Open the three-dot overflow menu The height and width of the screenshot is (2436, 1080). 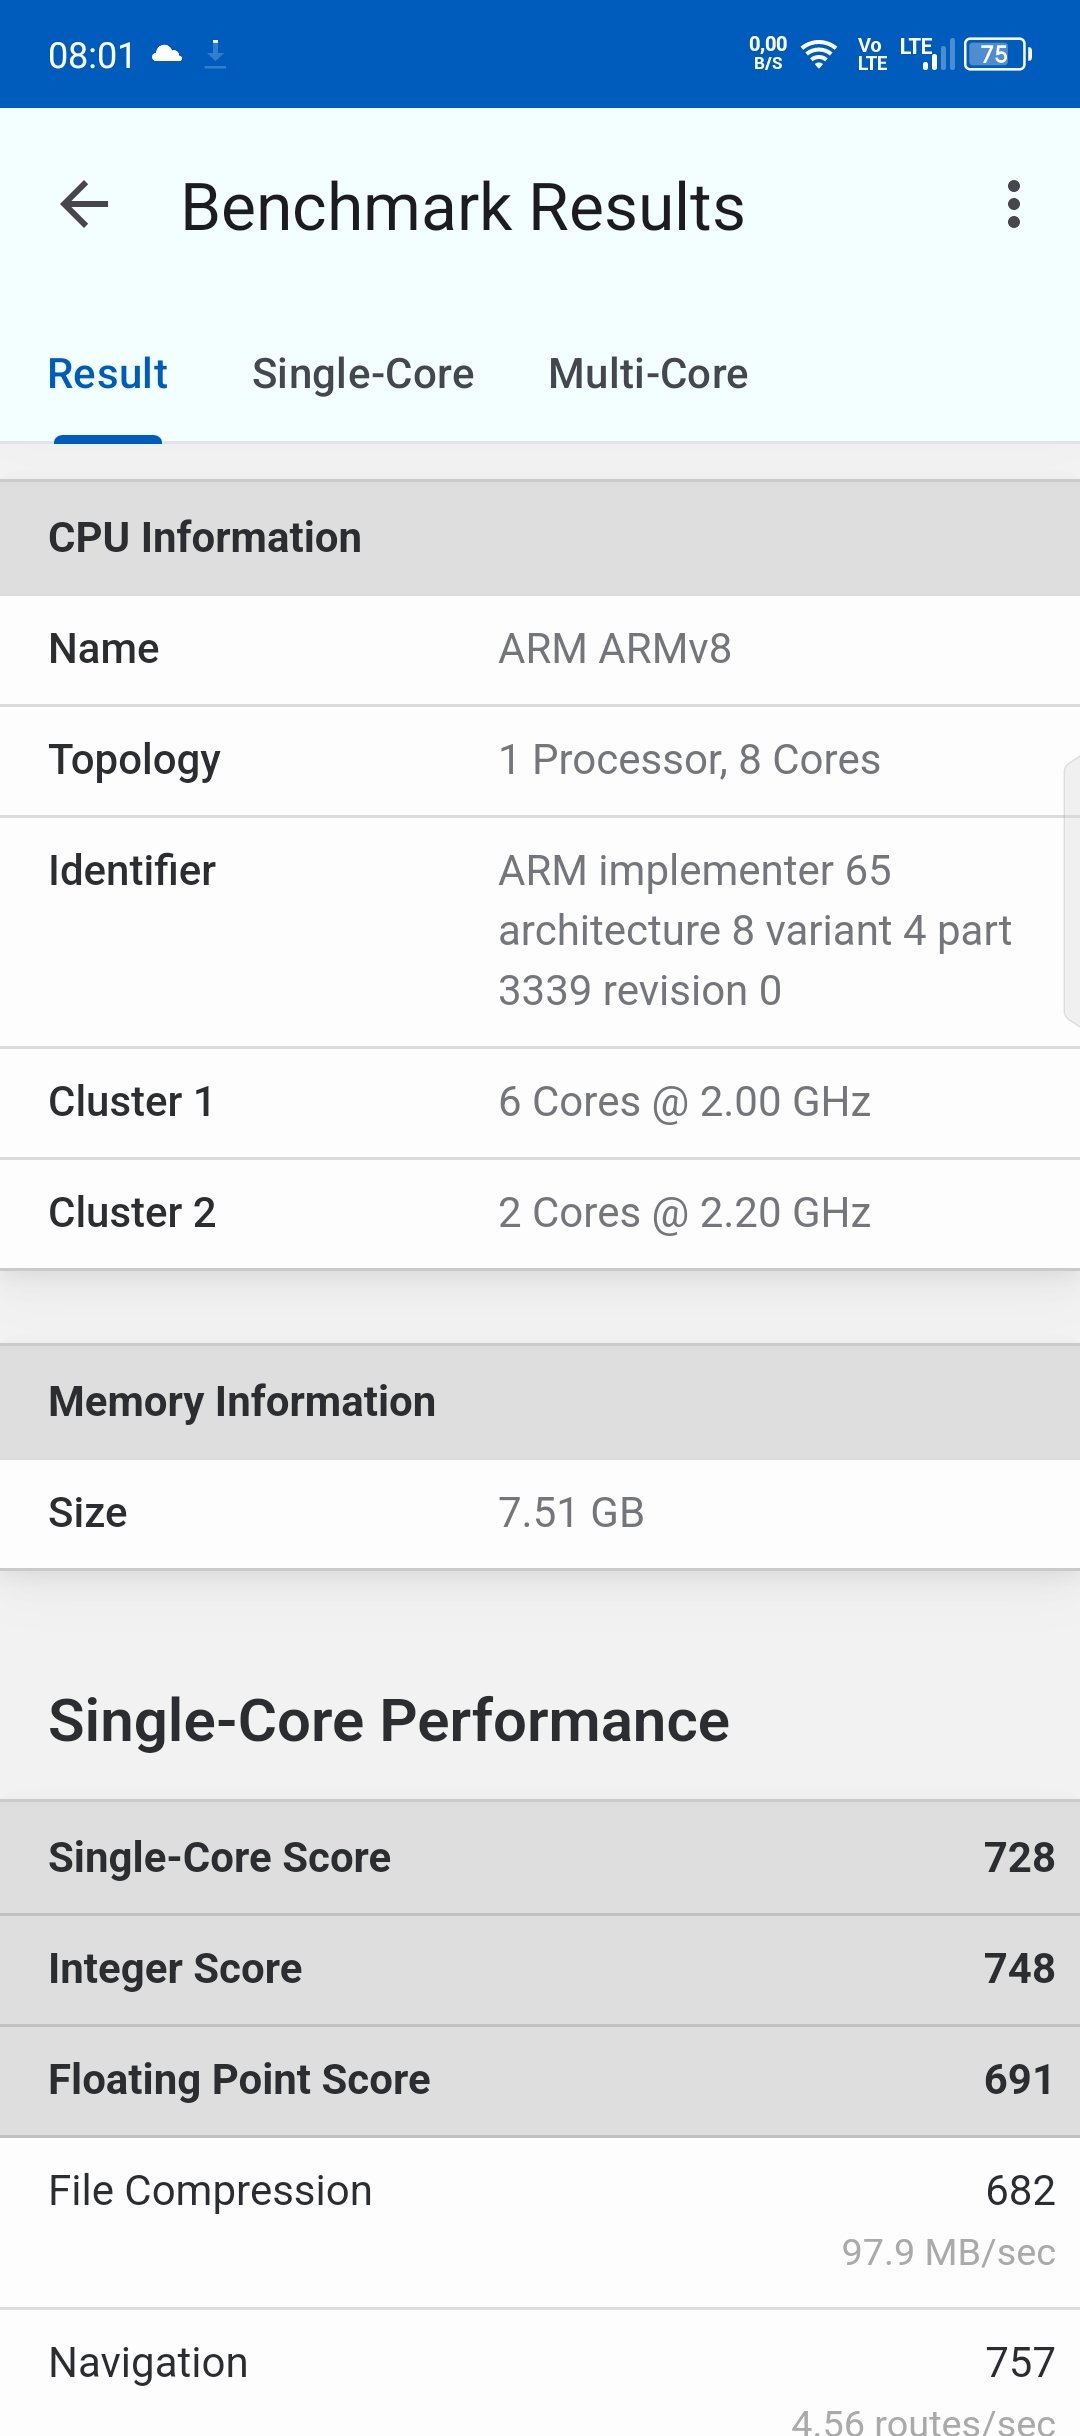(x=1014, y=205)
